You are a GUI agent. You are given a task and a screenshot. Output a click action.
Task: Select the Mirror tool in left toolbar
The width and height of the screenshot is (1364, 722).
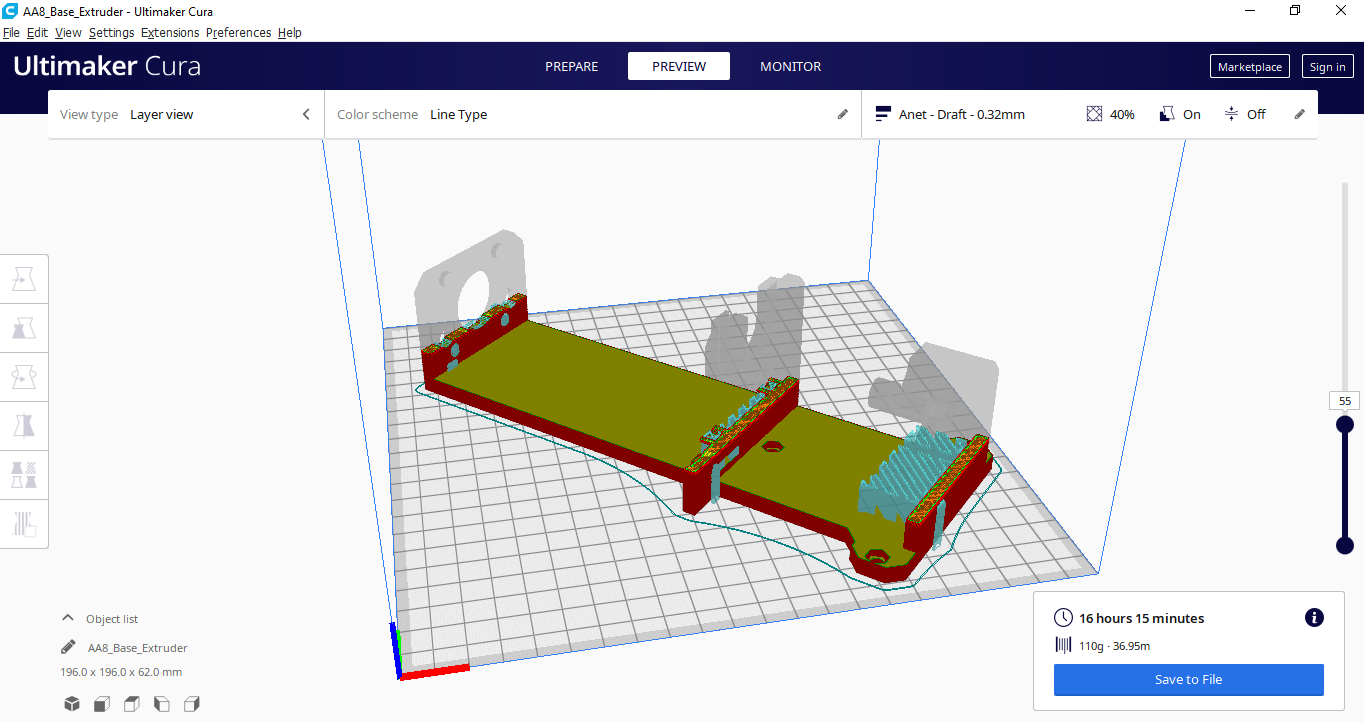coord(24,426)
